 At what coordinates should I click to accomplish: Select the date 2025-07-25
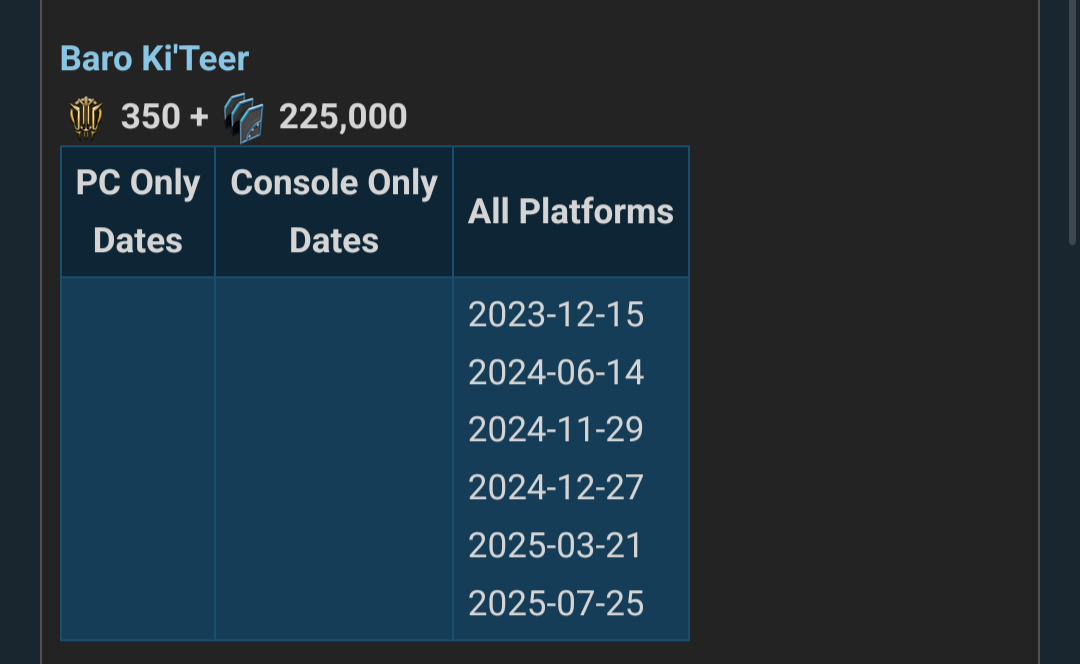[x=556, y=603]
